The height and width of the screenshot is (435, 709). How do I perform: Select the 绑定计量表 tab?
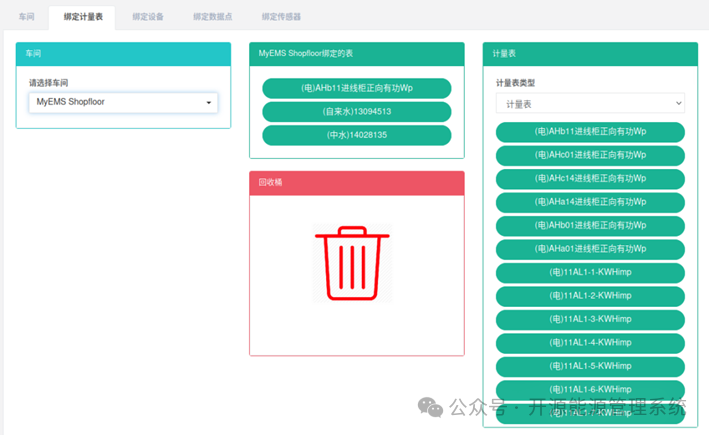point(83,17)
